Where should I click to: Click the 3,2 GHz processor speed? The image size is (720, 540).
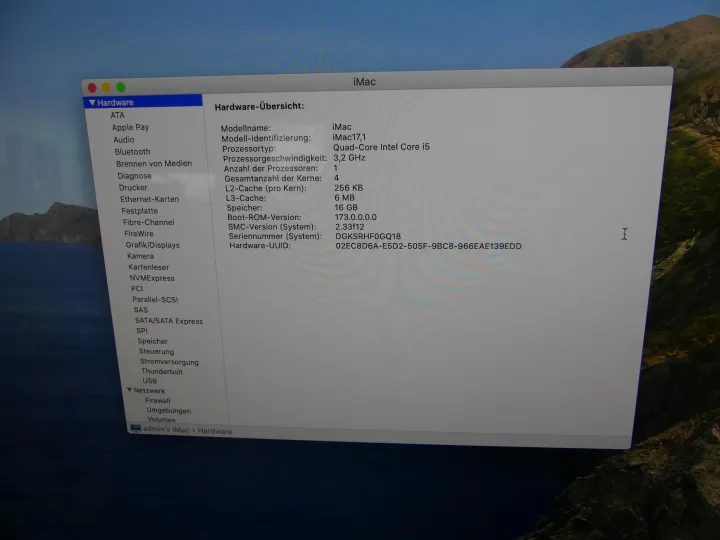[x=349, y=158]
